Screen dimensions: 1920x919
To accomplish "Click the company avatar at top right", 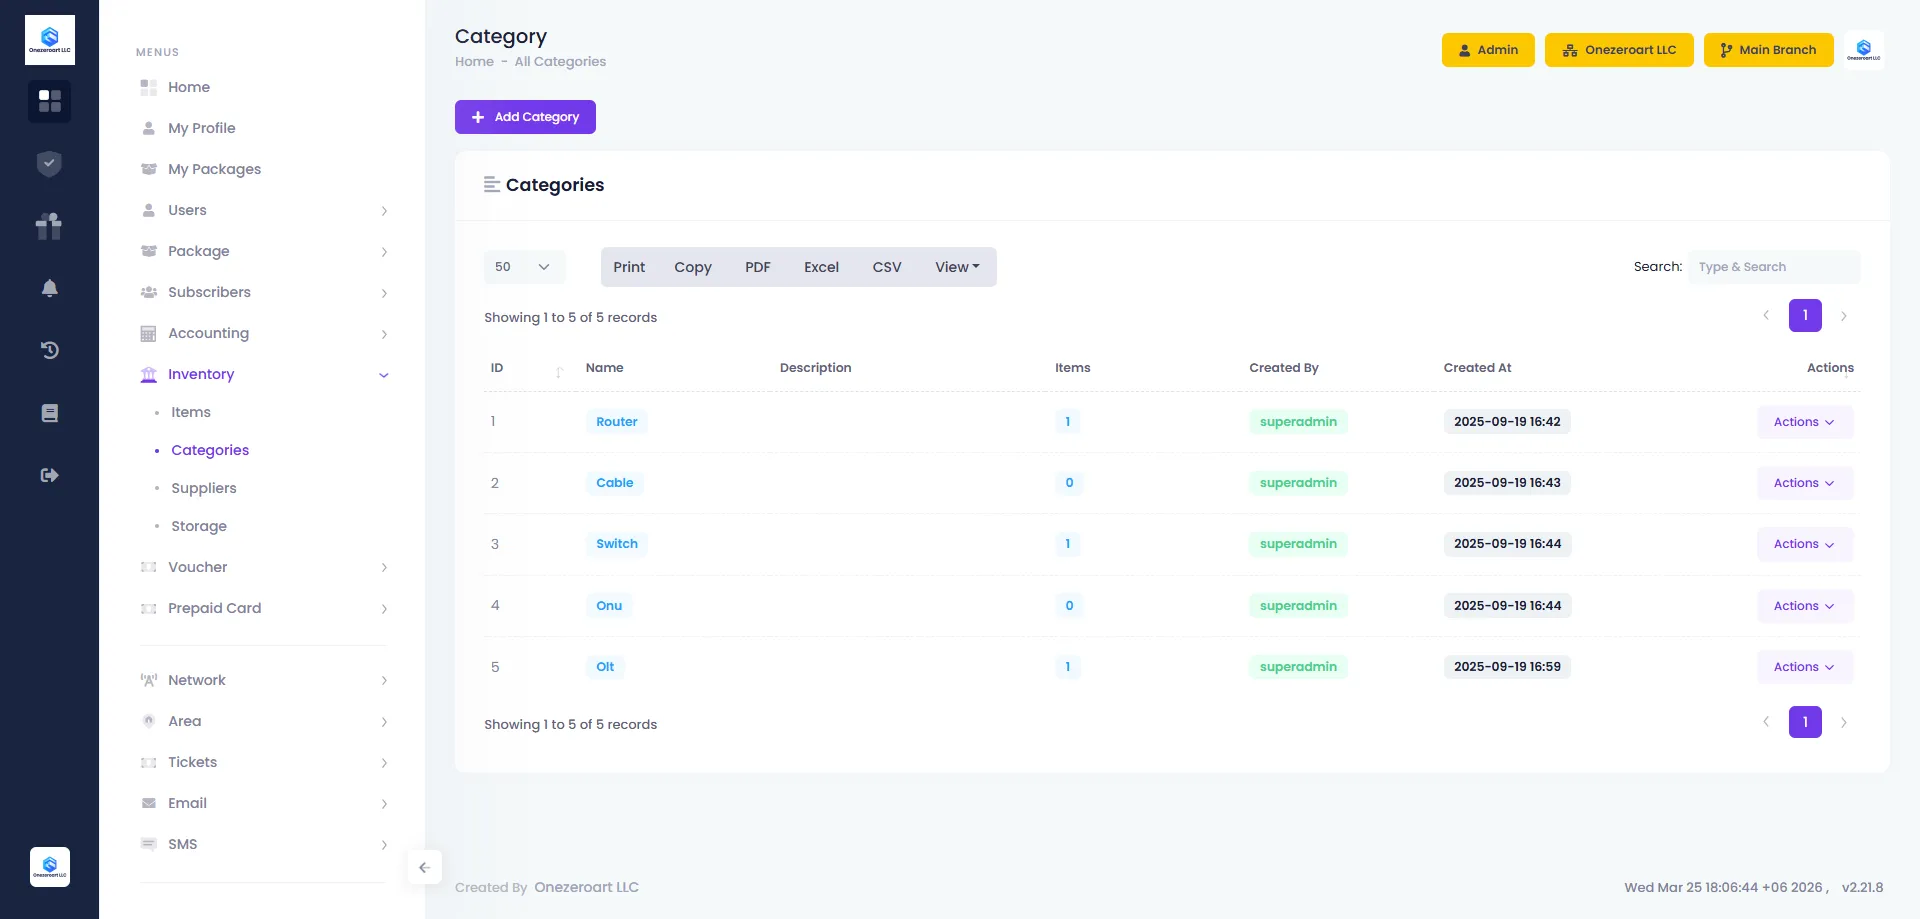I will (x=1864, y=47).
